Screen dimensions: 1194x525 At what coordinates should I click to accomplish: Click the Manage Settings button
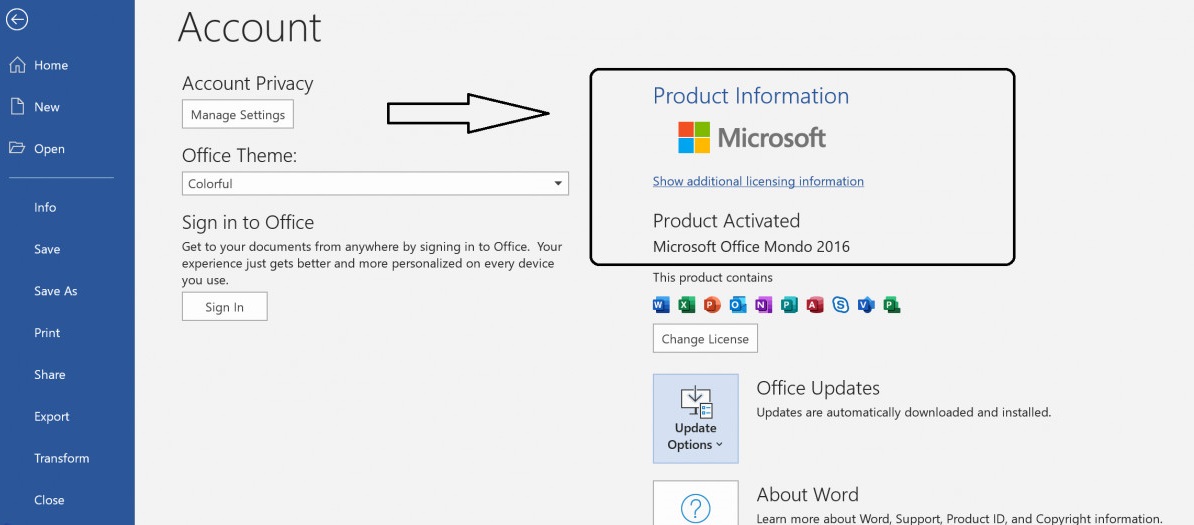(x=238, y=114)
